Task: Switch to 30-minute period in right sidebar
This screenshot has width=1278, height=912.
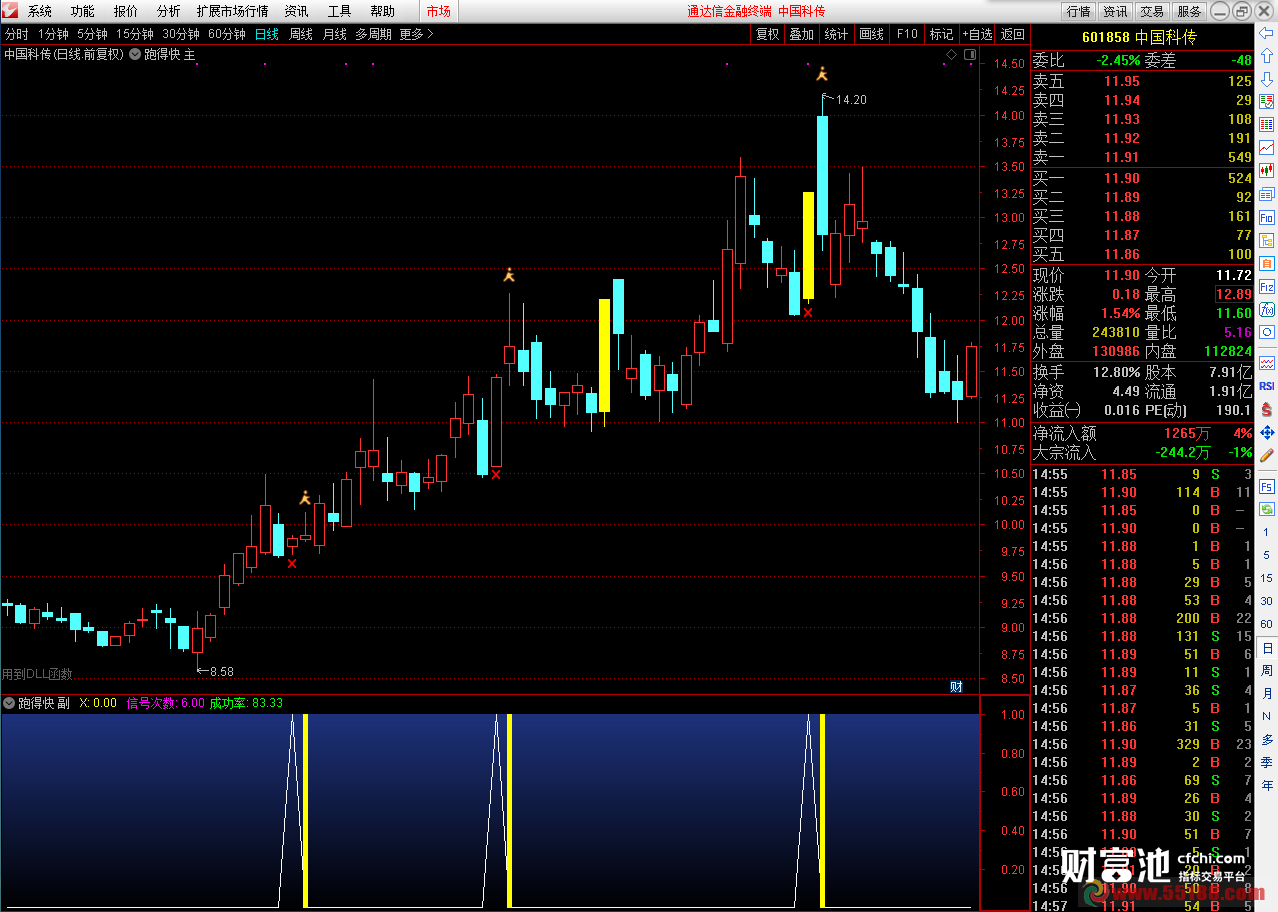Action: (1267, 601)
